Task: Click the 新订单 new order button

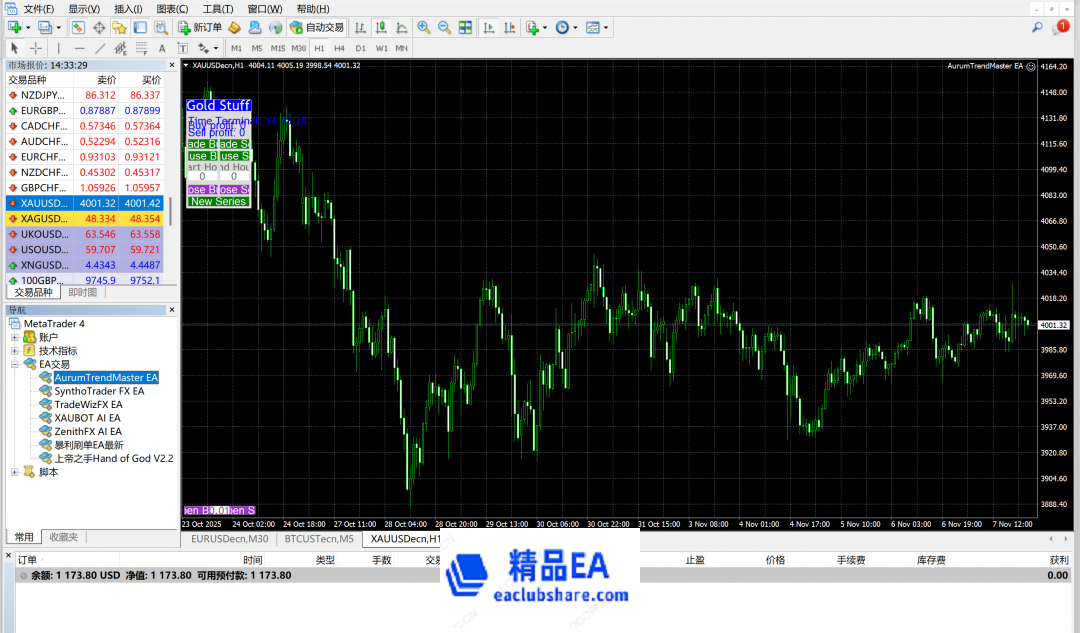Action: pos(200,27)
